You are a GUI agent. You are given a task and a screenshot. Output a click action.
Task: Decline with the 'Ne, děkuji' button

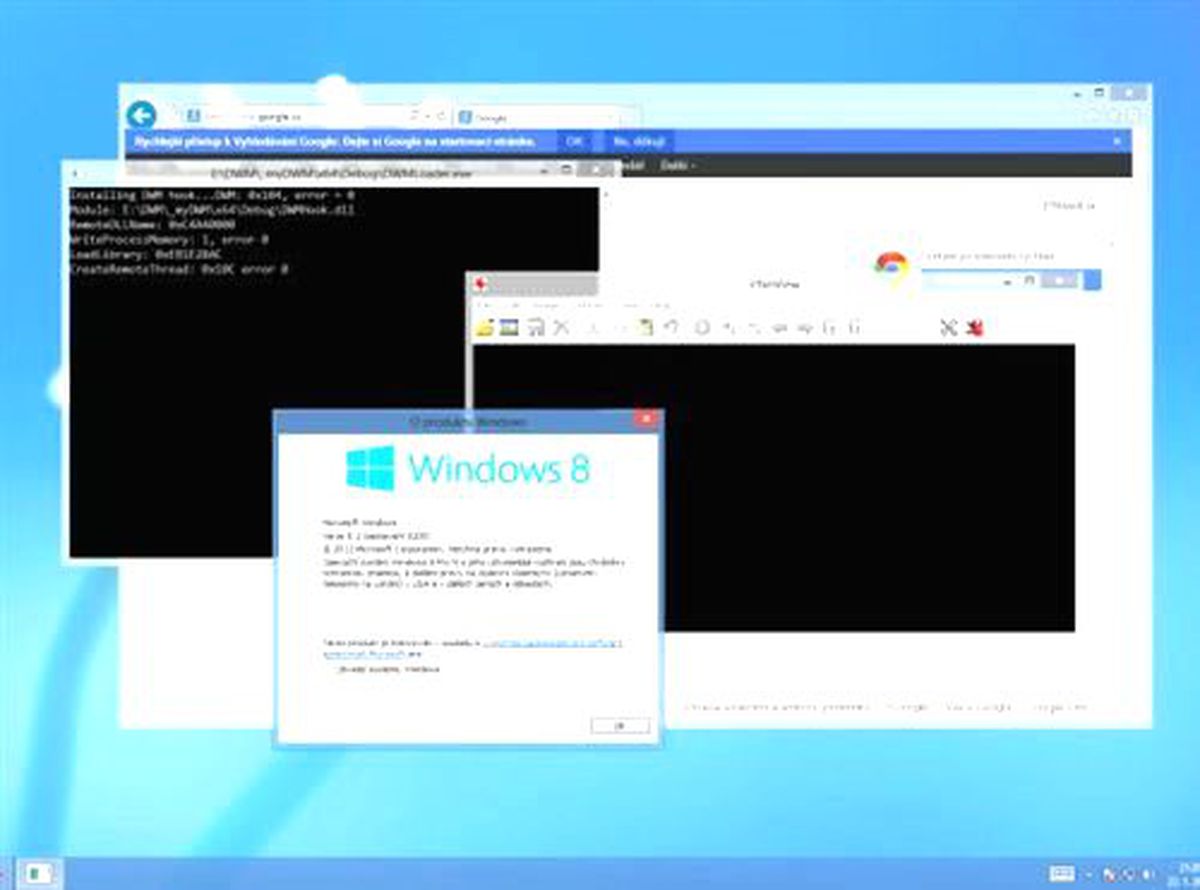click(637, 141)
